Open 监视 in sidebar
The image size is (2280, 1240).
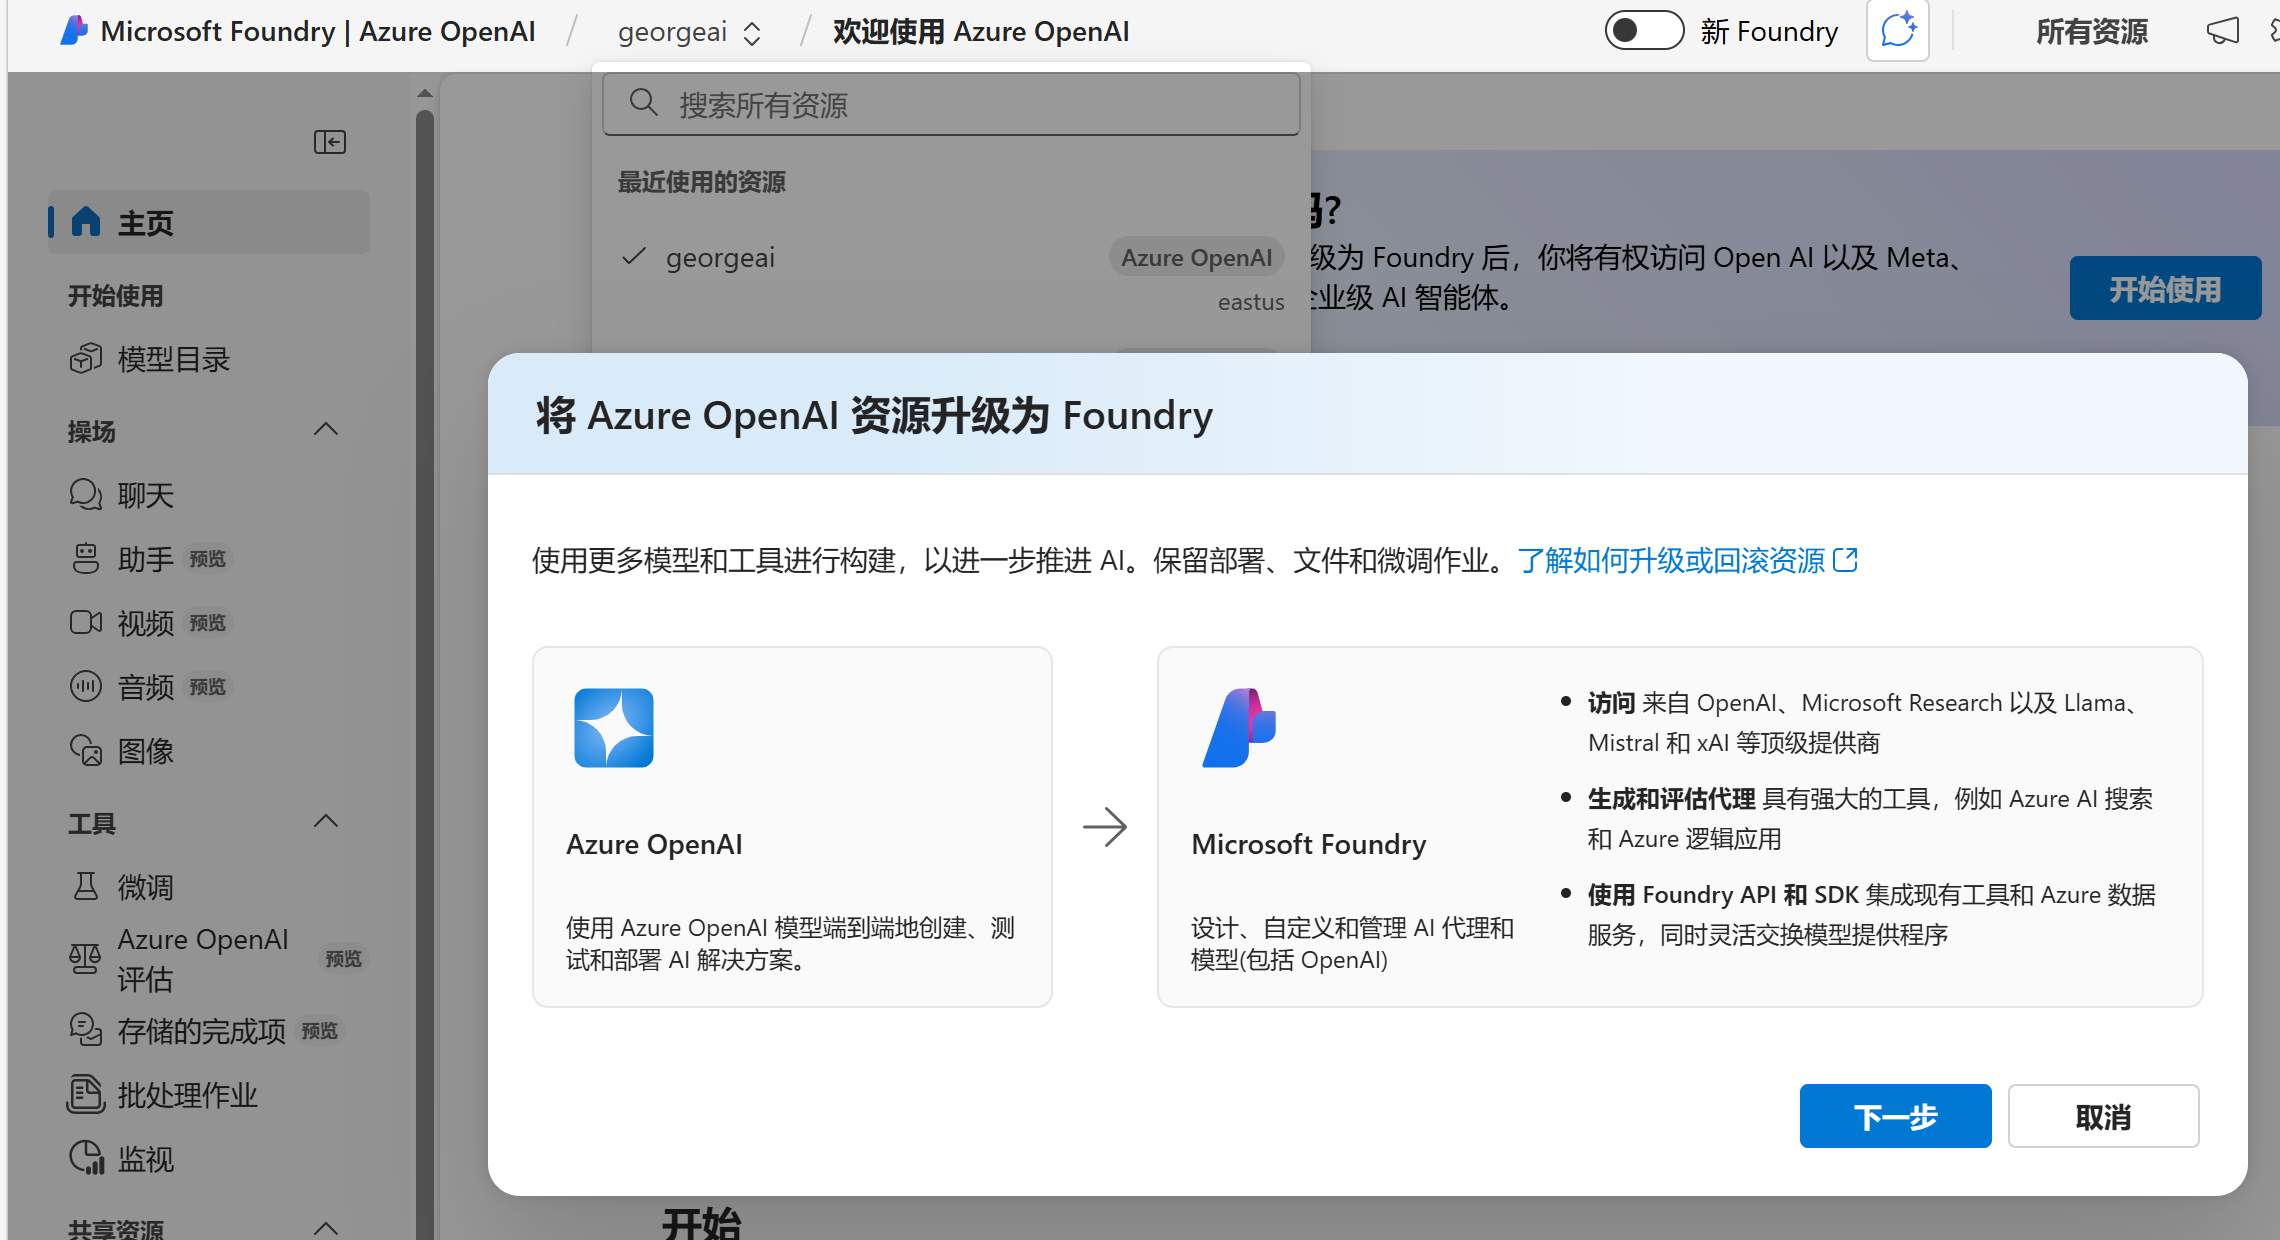[x=145, y=1159]
